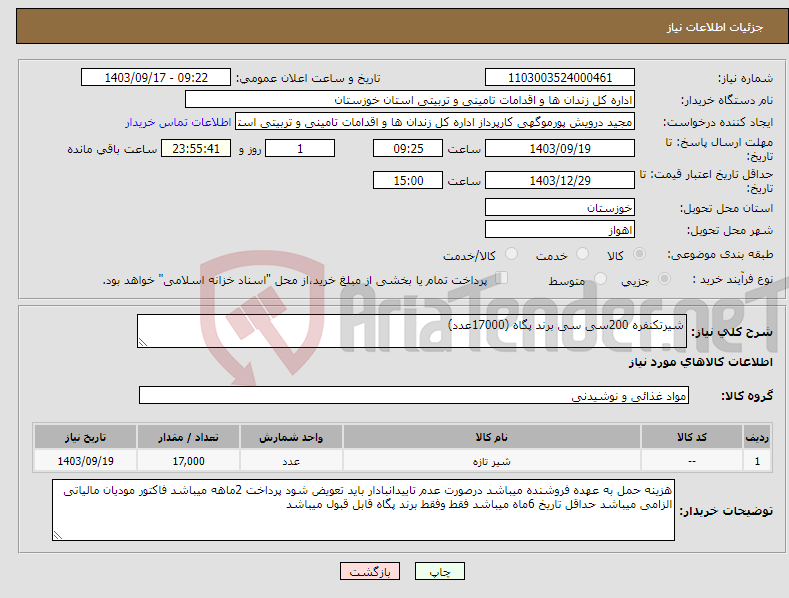Select the متوسط purchase type radio
Image resolution: width=789 pixels, height=598 pixels.
pyautogui.click(x=600, y=278)
